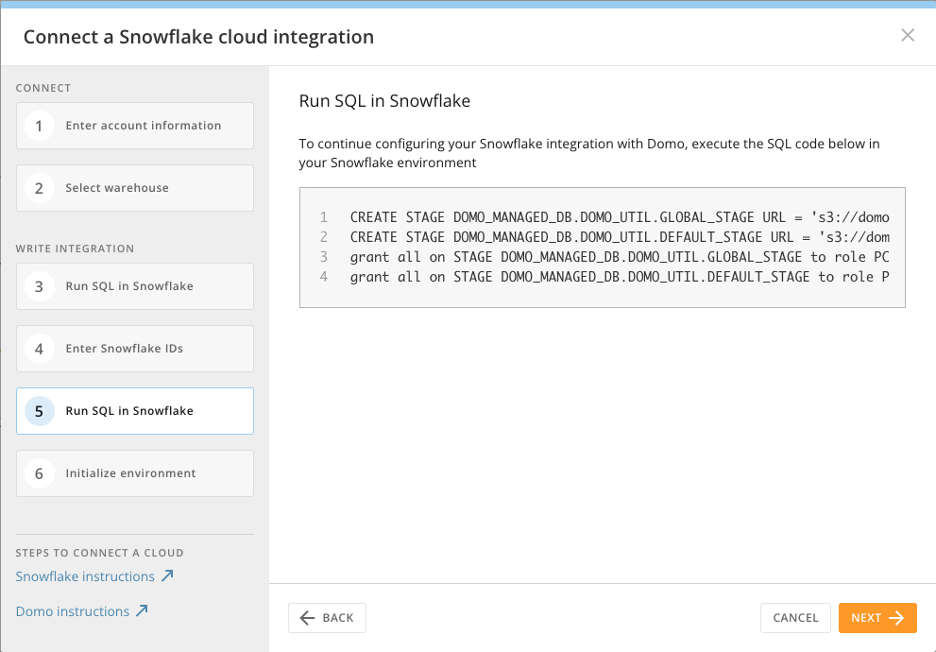
Task: Open the Snowflake instructions link
Action: (85, 577)
